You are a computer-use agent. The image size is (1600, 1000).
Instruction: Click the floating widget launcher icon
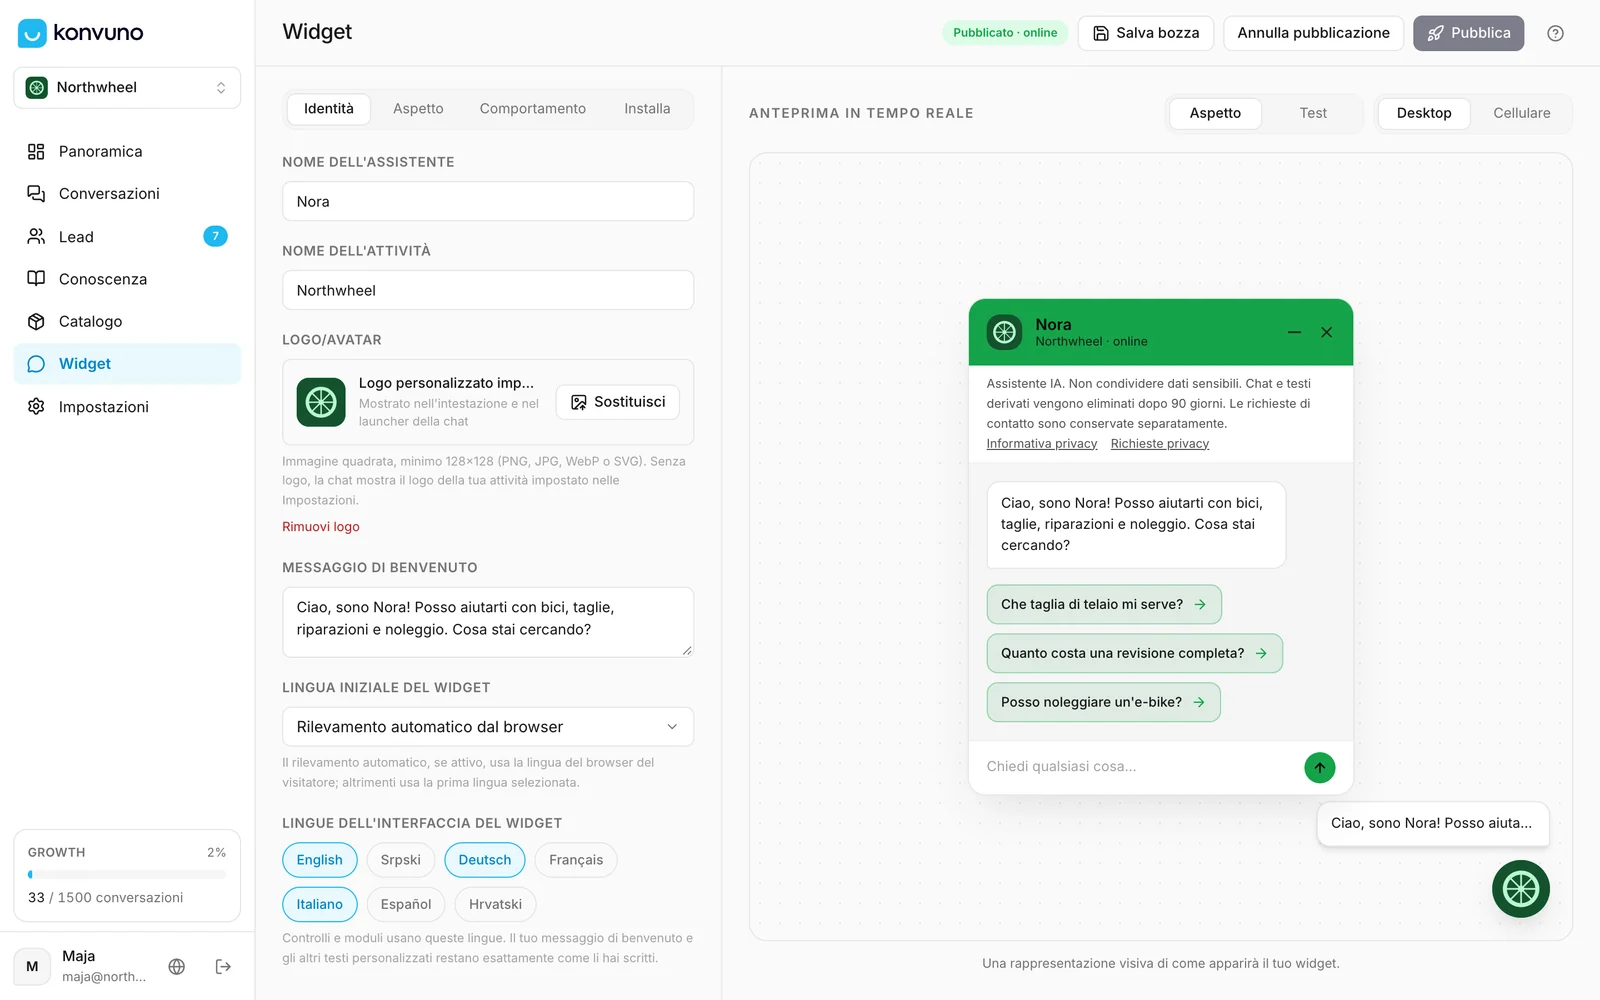pos(1520,889)
